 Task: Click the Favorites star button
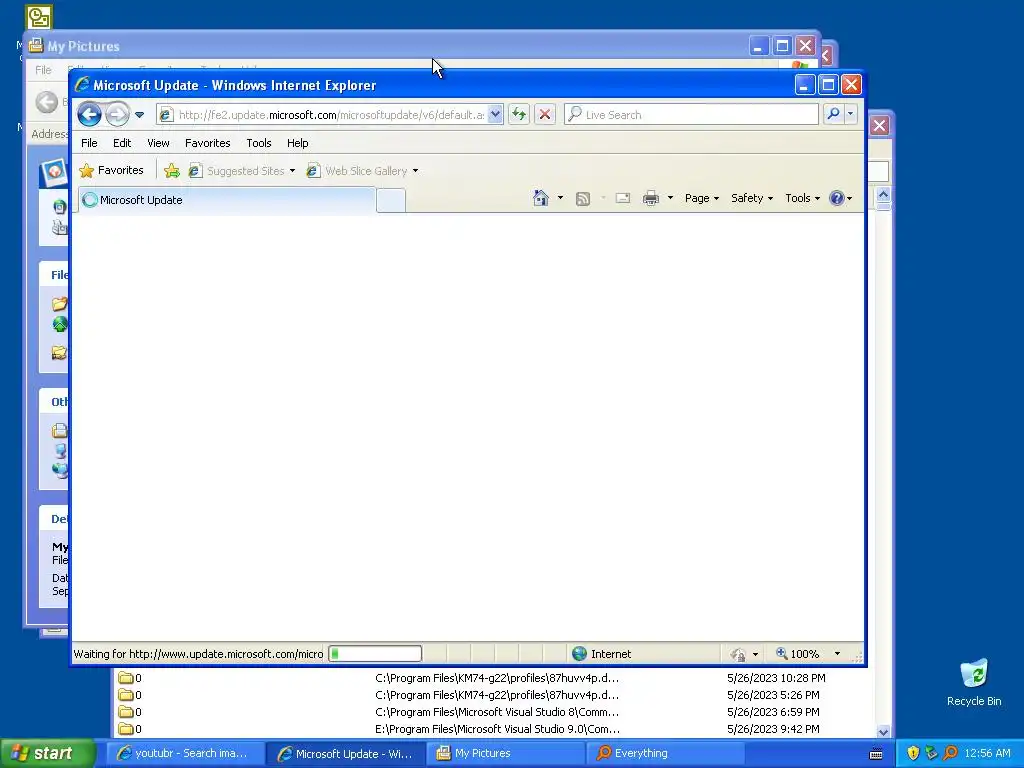coord(112,170)
